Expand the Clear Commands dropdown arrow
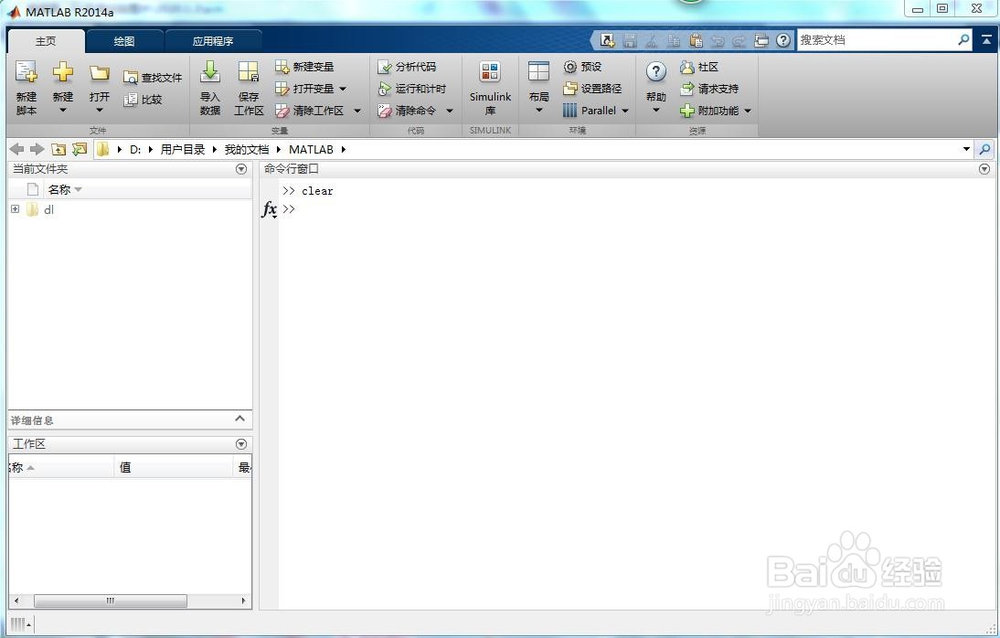 coord(450,111)
